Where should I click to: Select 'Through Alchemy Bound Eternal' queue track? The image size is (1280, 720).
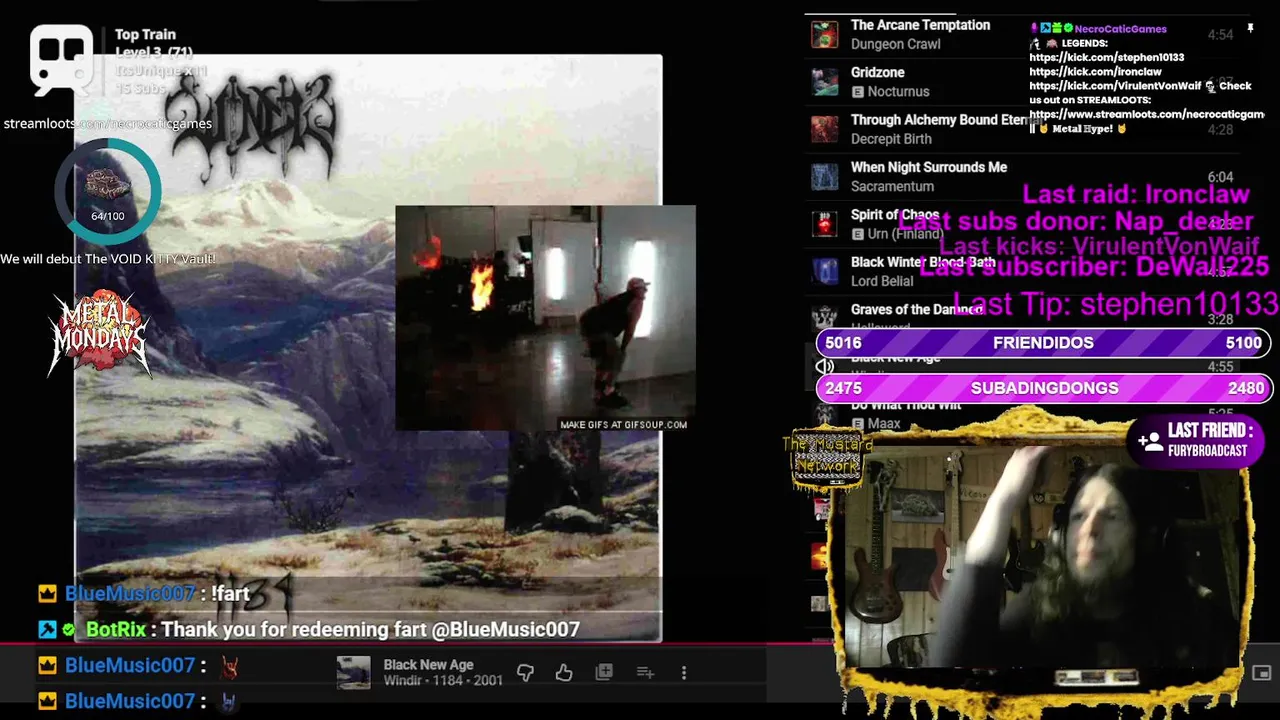pyautogui.click(x=940, y=119)
